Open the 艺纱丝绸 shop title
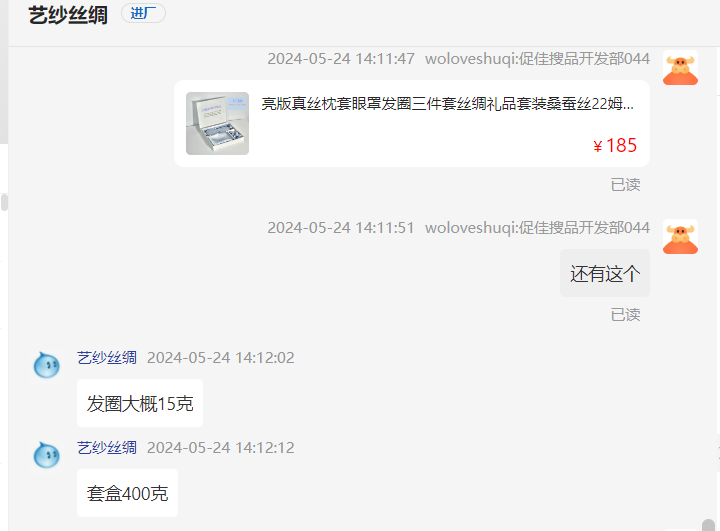This screenshot has height=531, width=720. (x=68, y=15)
